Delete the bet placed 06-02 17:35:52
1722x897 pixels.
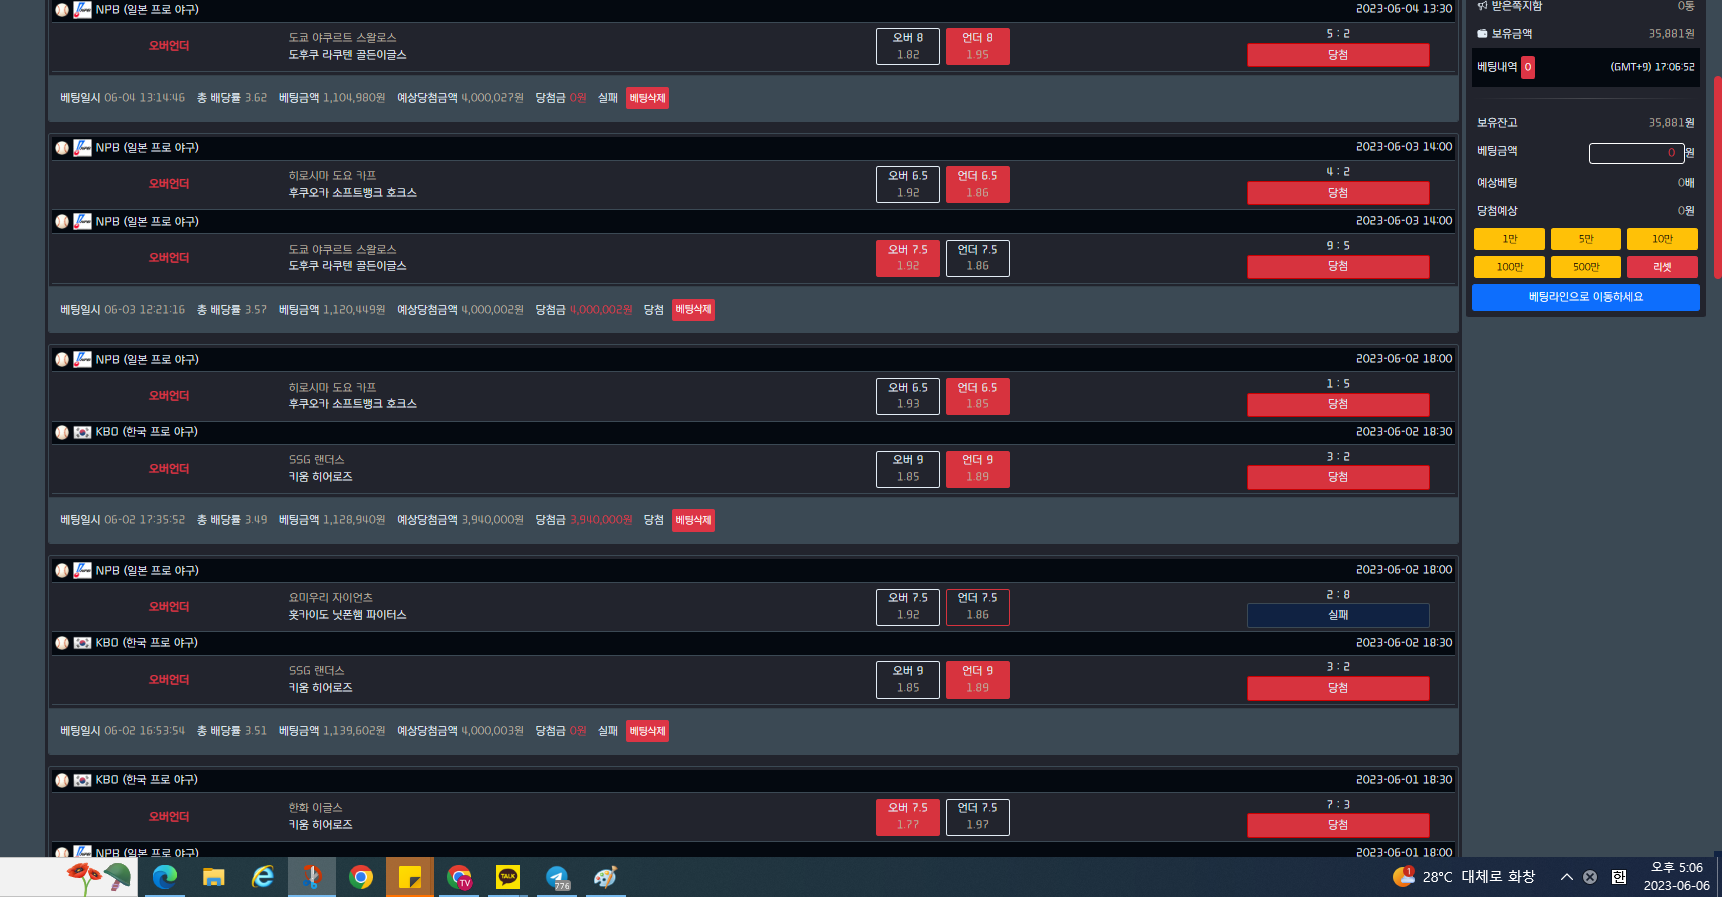coord(693,520)
